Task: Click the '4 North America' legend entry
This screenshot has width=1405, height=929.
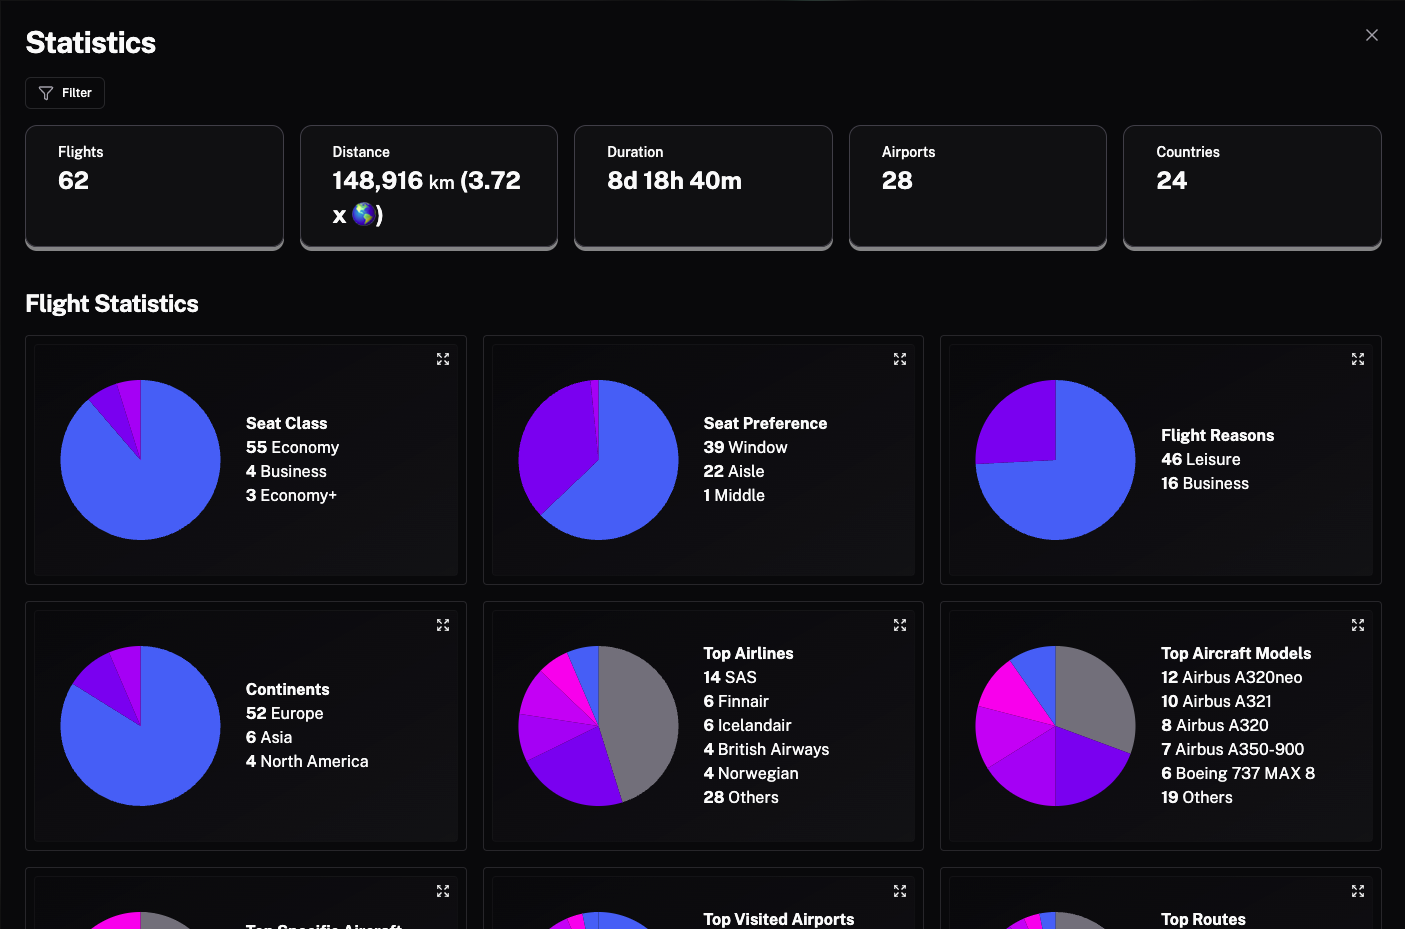Action: click(307, 761)
